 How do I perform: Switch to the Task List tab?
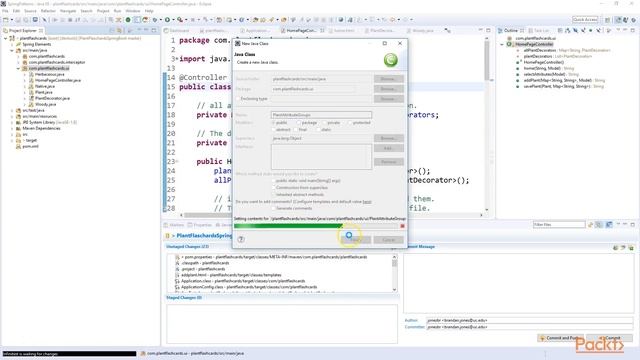tap(538, 31)
